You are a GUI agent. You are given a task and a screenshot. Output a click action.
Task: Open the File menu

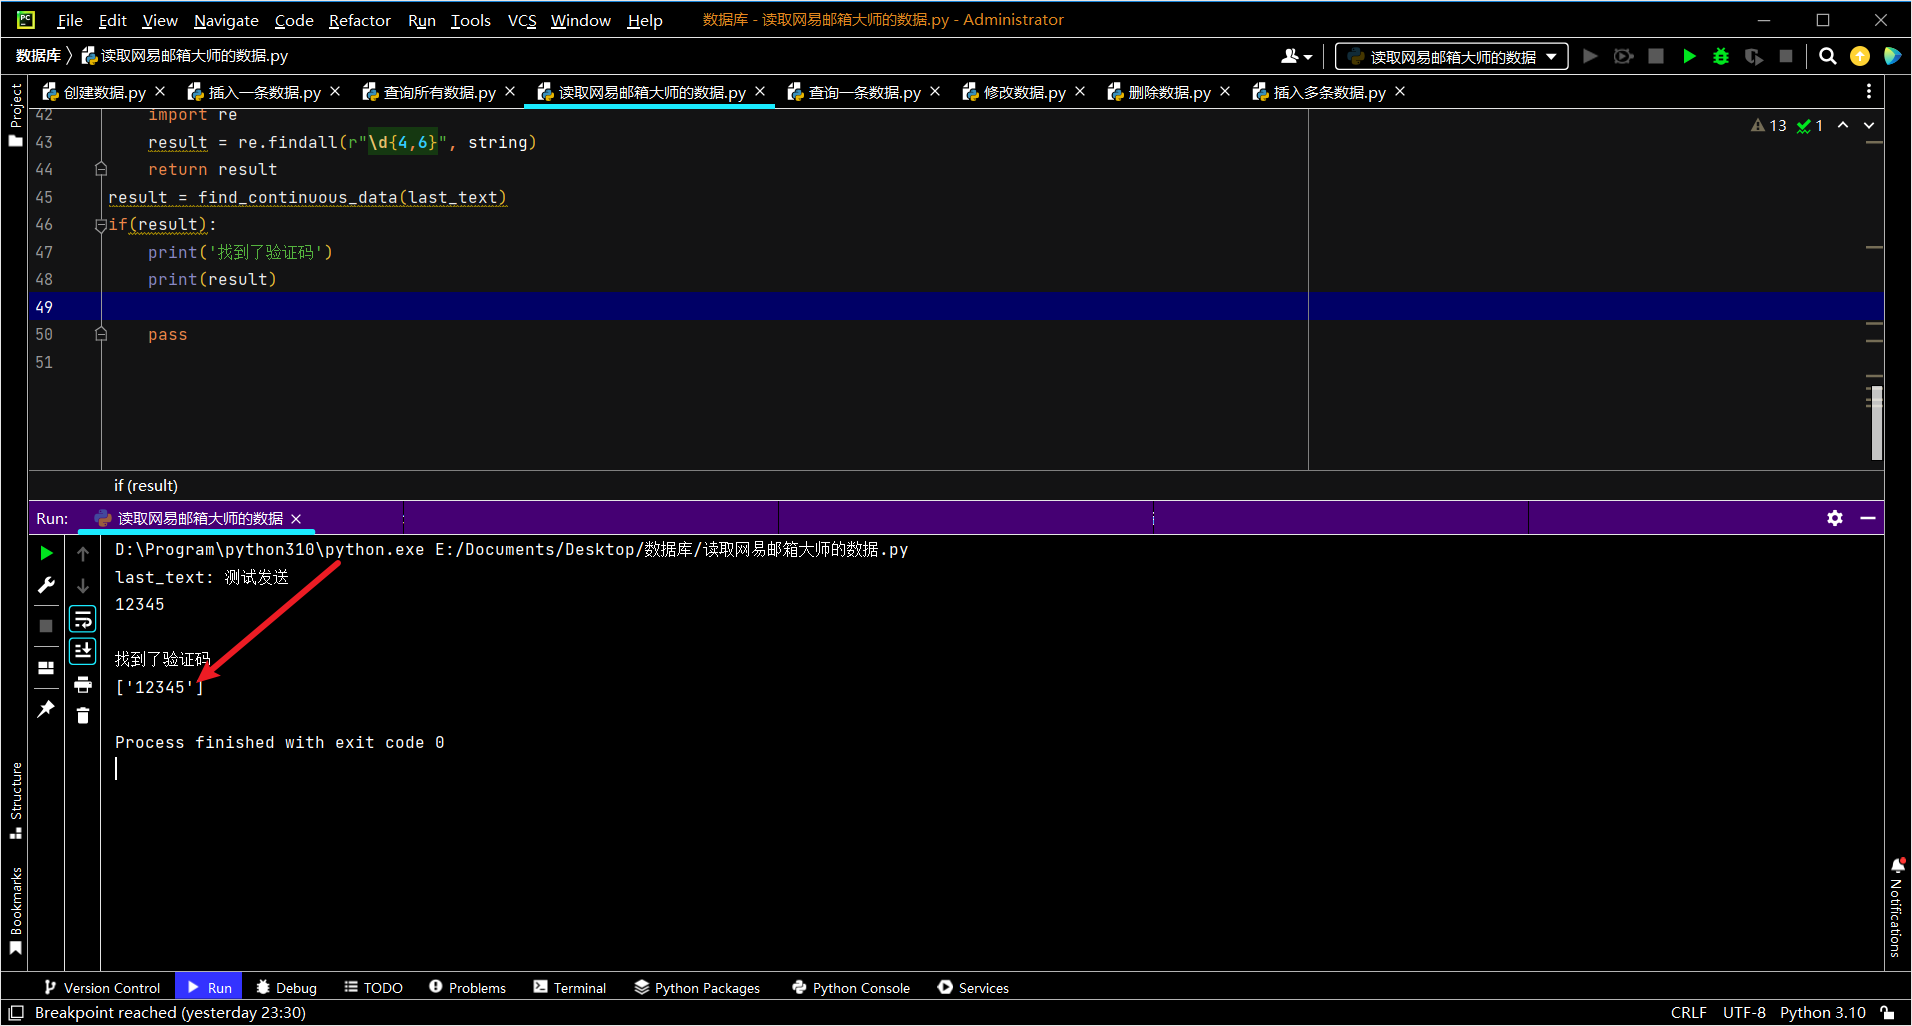[69, 20]
